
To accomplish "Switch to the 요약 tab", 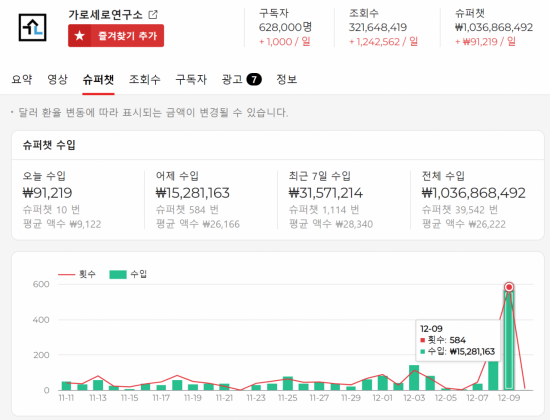I will pos(21,79).
